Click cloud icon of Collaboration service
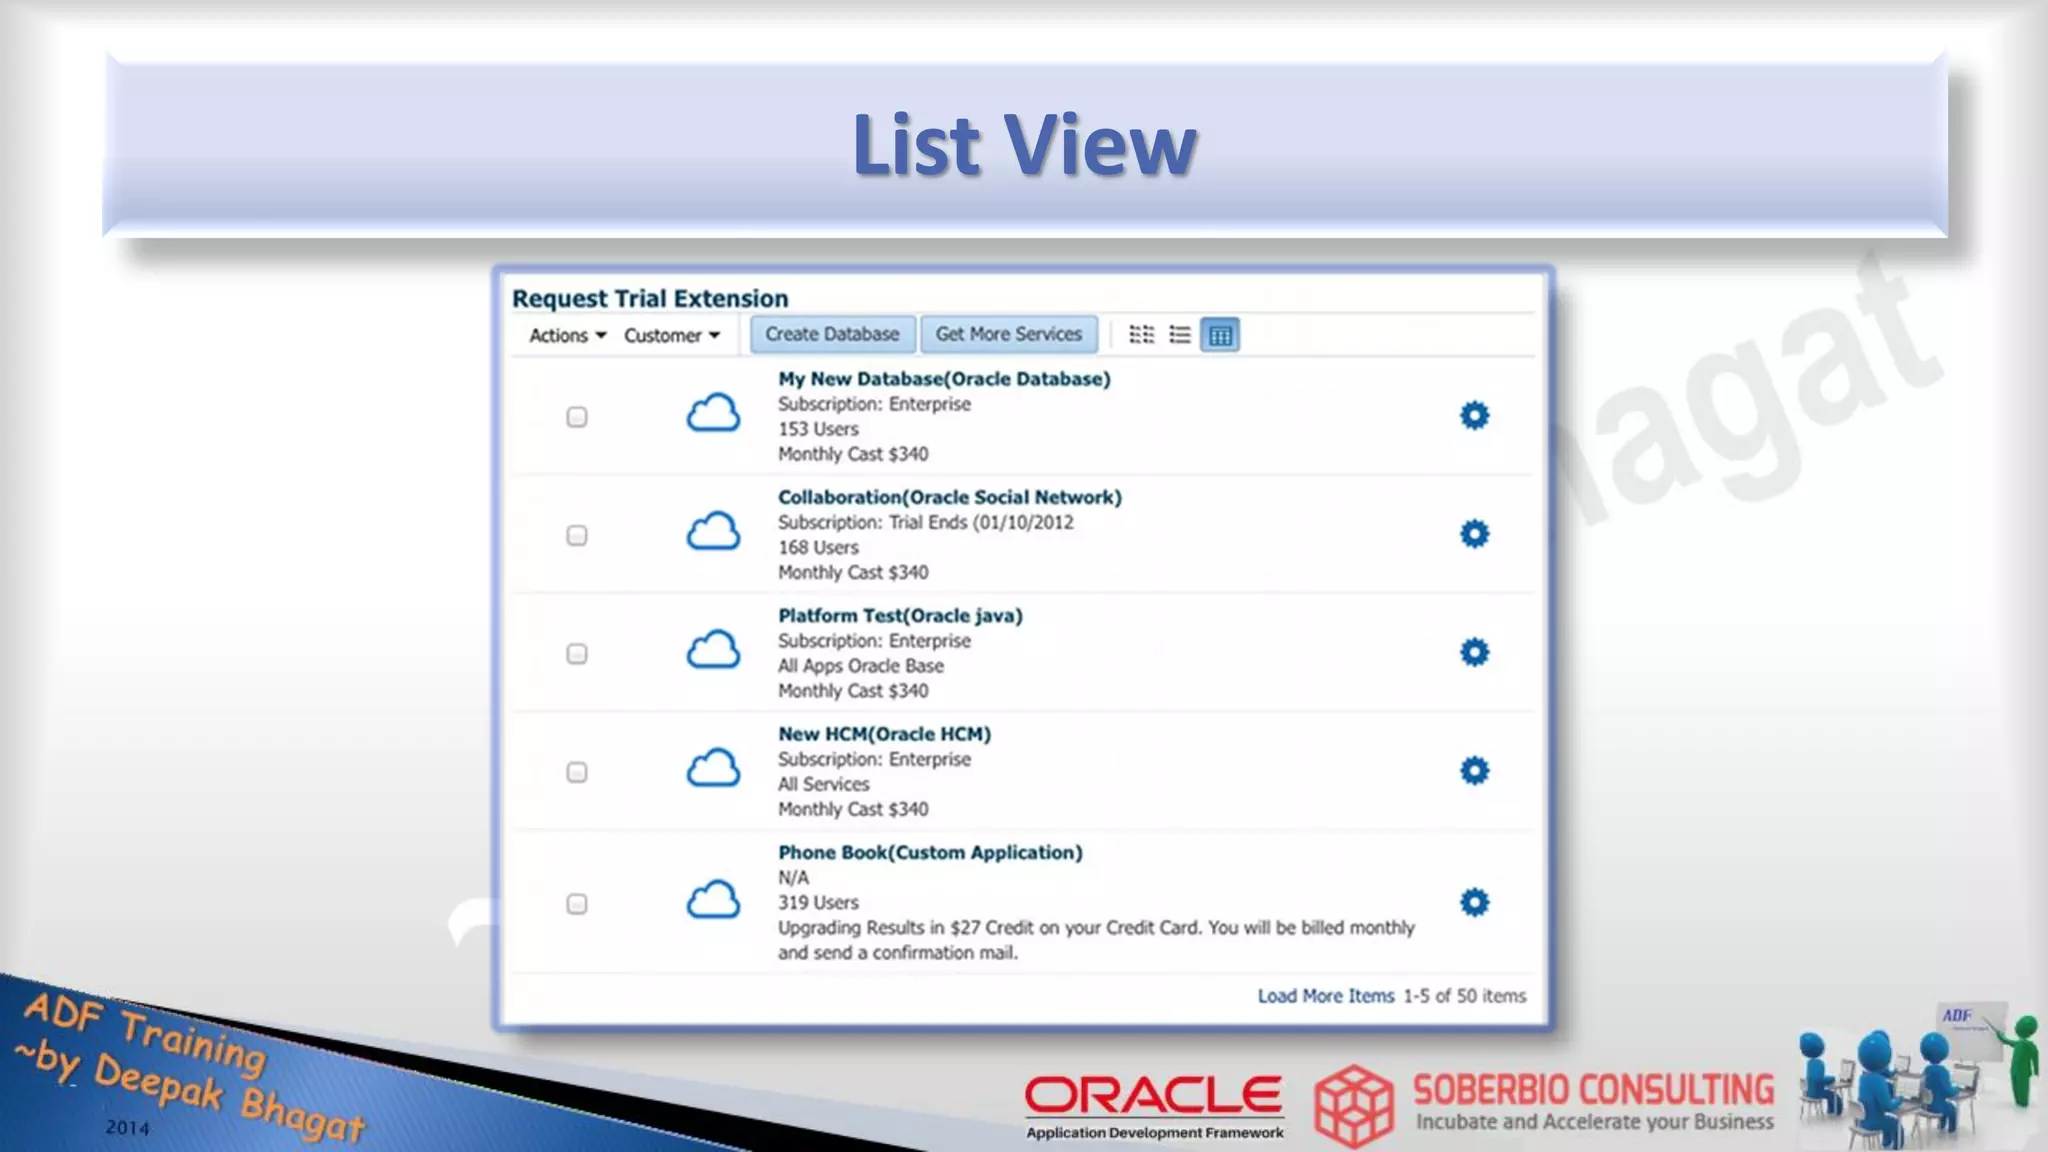This screenshot has height=1152, width=2048. point(713,532)
